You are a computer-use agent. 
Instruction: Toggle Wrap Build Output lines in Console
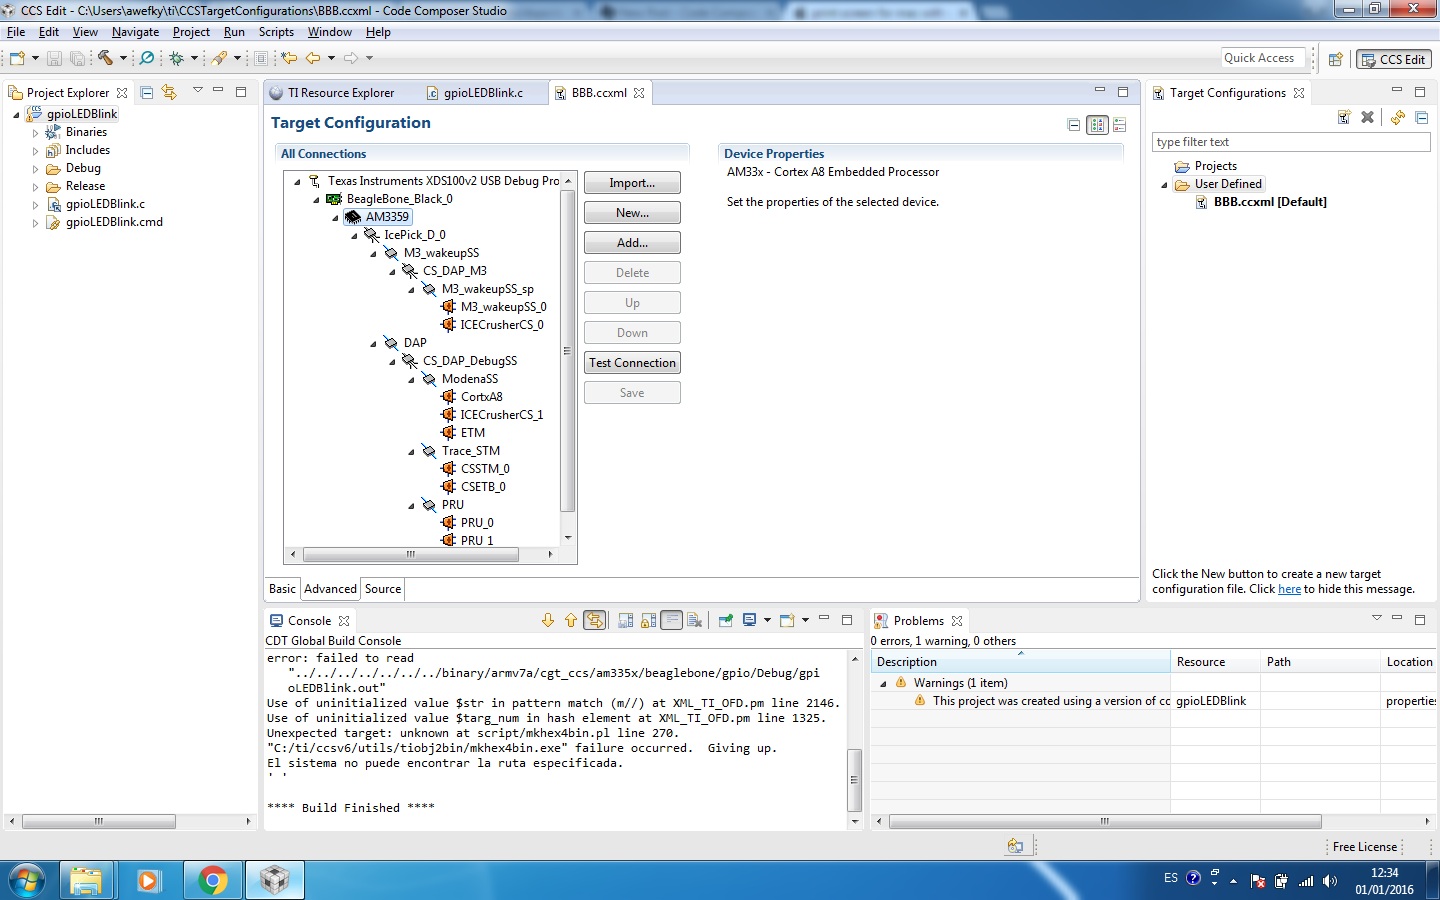pos(672,620)
